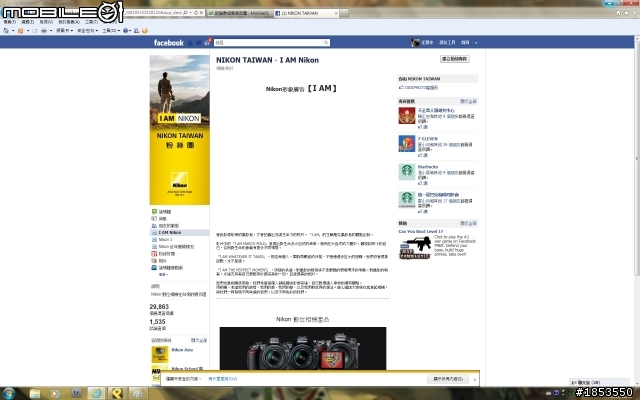Open the home icon dropdown arrow
Viewport: 640px width, 400px height.
(13, 31)
